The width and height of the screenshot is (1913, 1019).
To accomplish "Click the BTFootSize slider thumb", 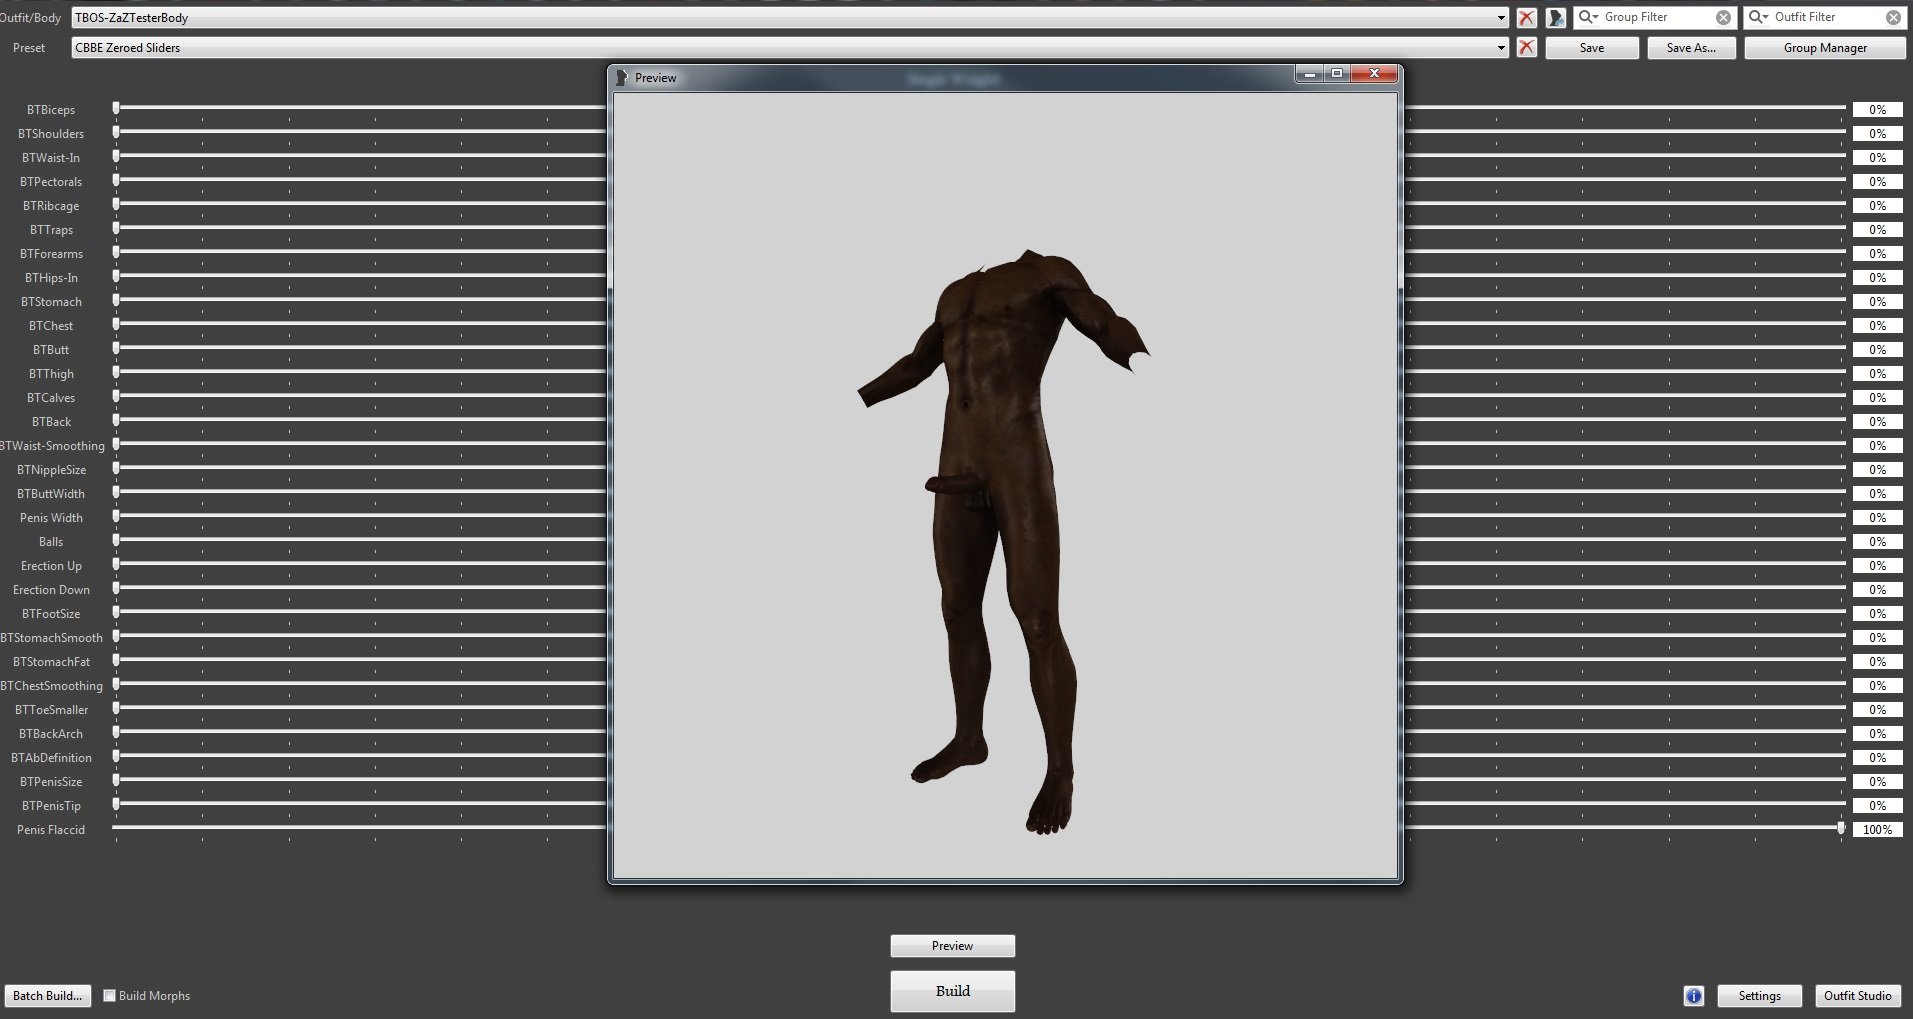I will pyautogui.click(x=116, y=612).
